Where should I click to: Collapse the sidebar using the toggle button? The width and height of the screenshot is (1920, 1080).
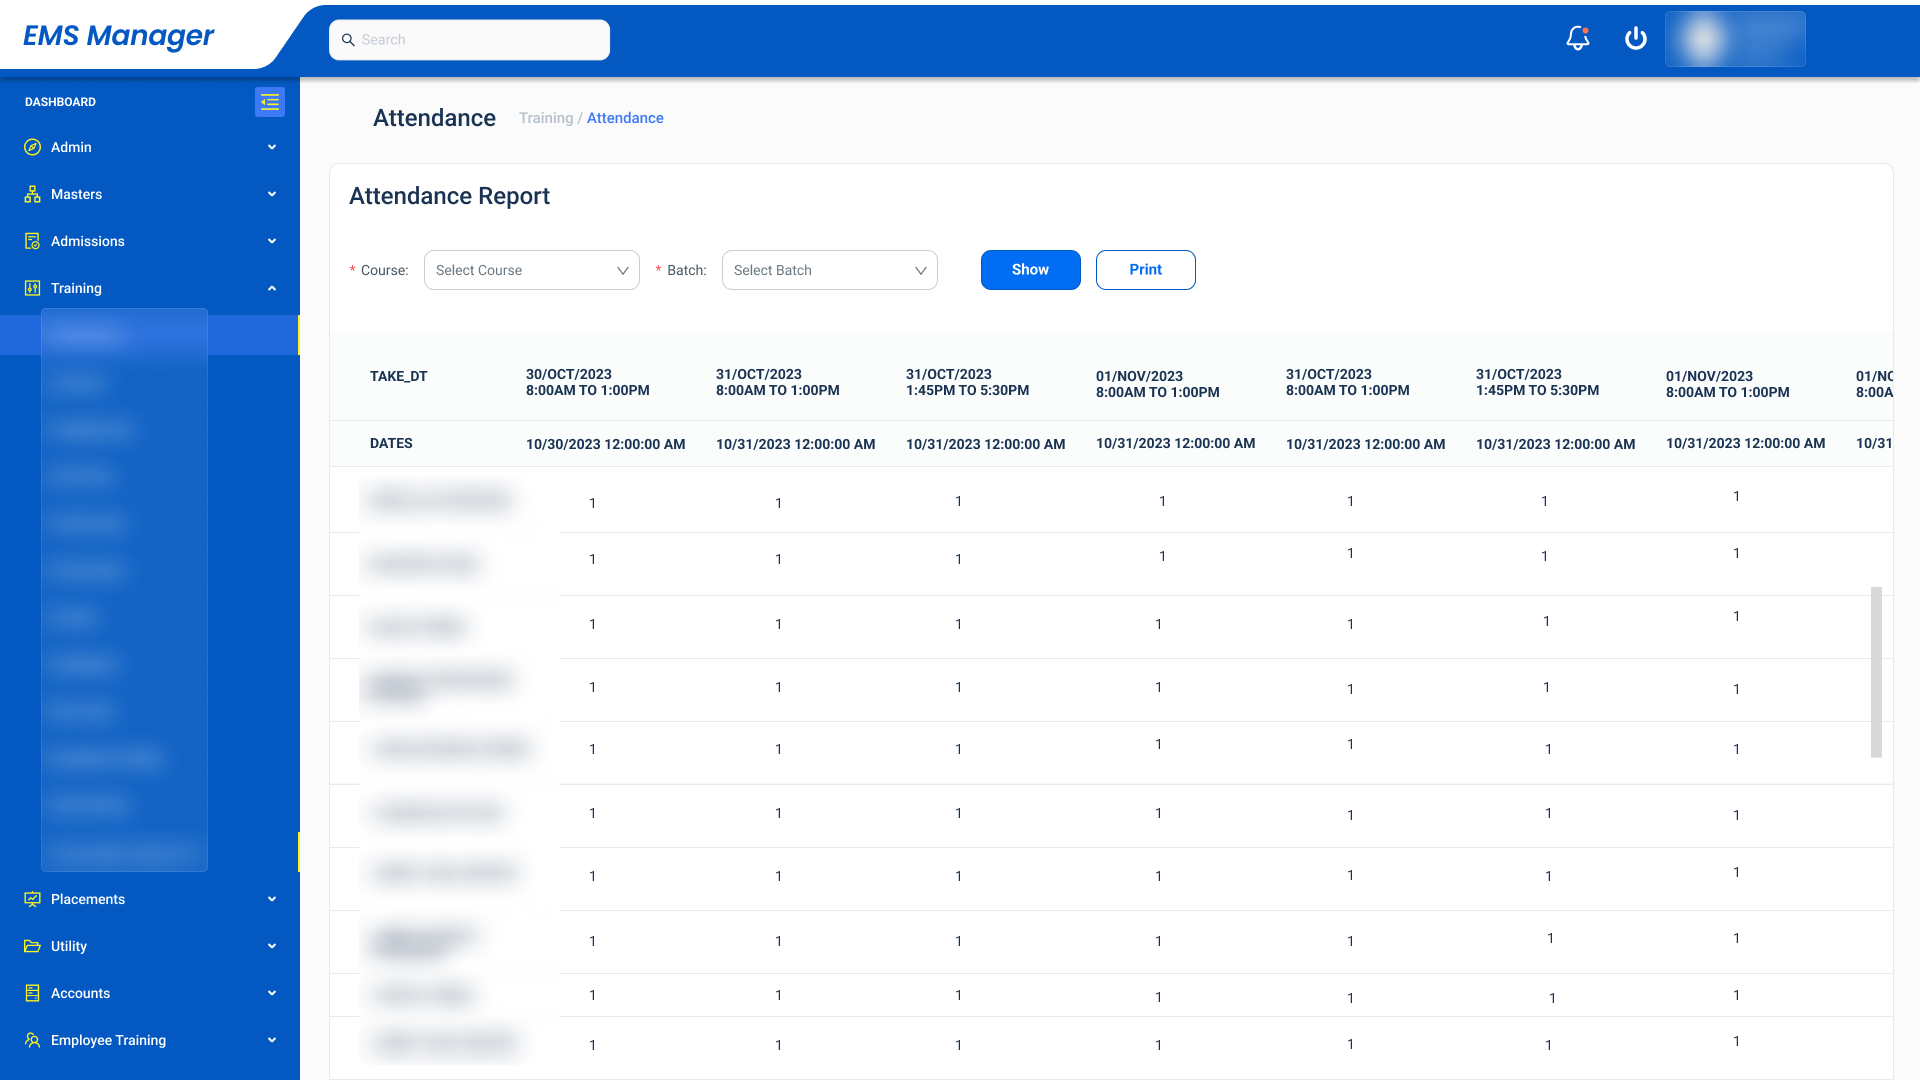269,101
